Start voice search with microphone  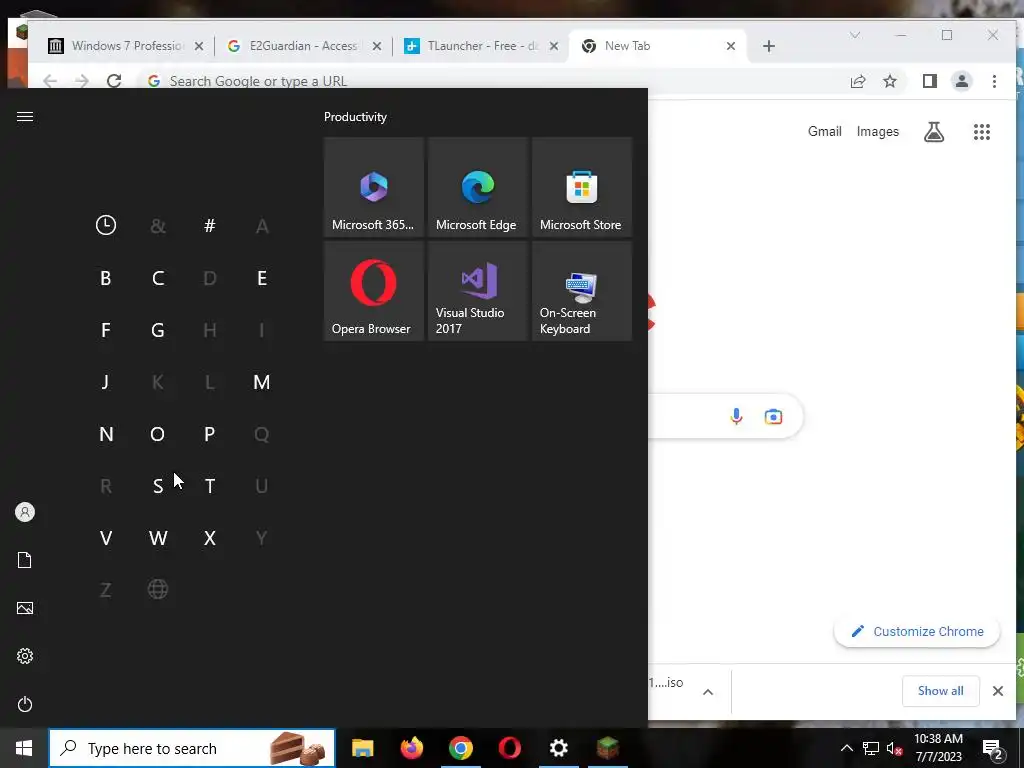coord(736,417)
